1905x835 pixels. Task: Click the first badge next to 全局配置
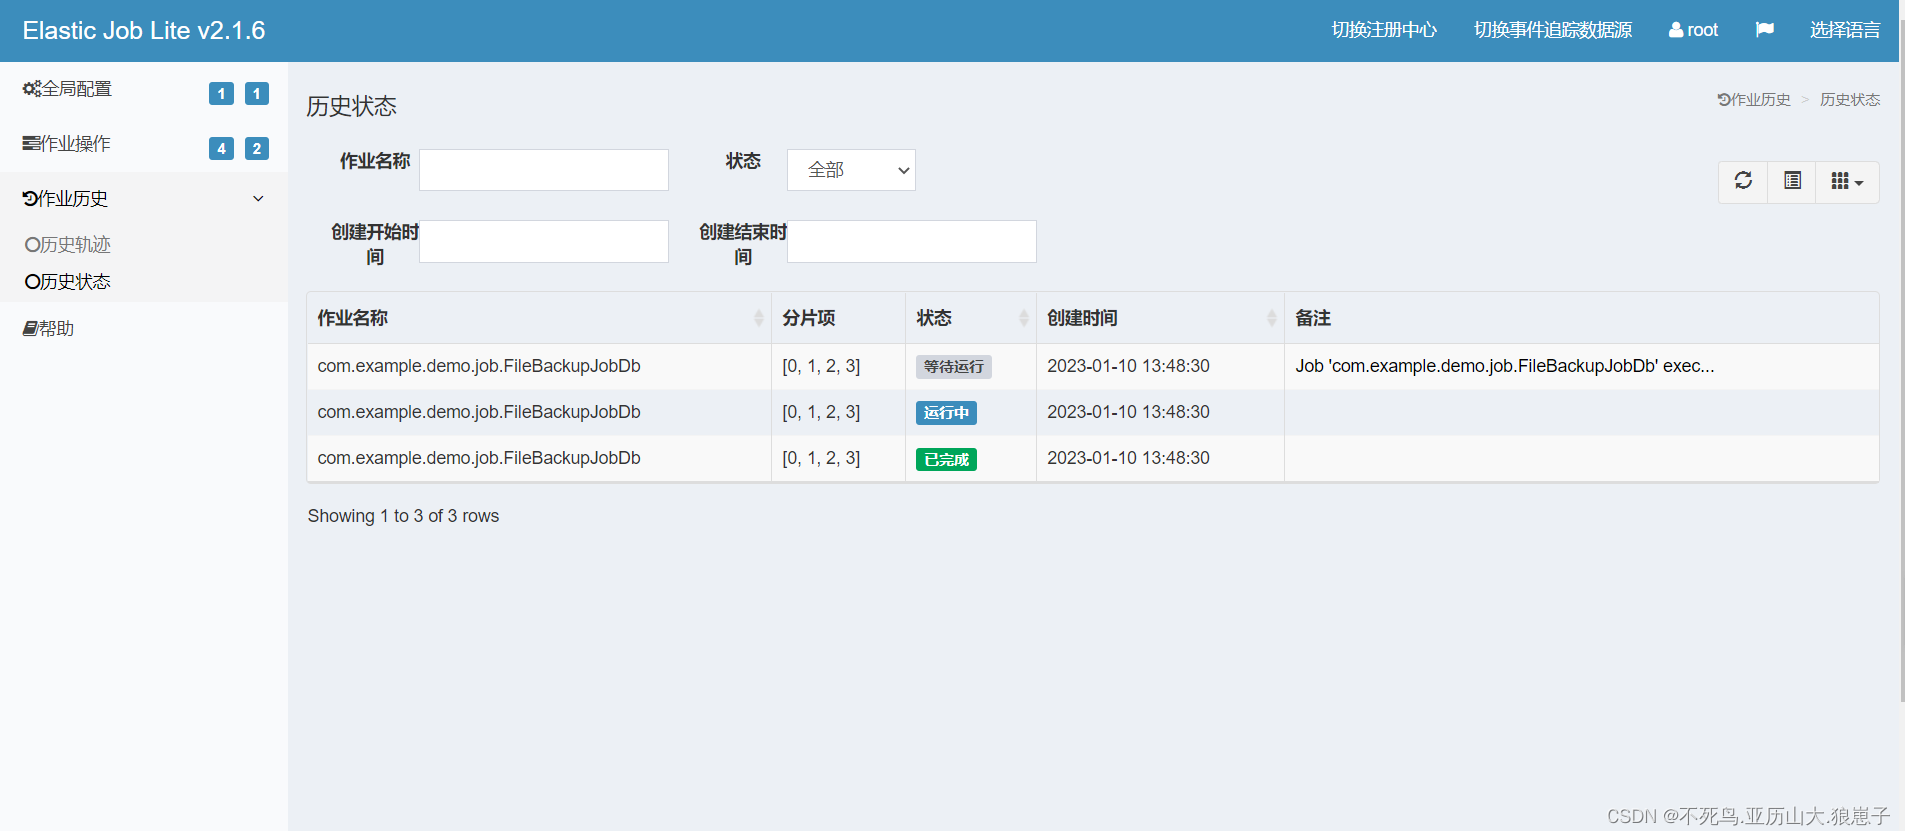click(221, 94)
